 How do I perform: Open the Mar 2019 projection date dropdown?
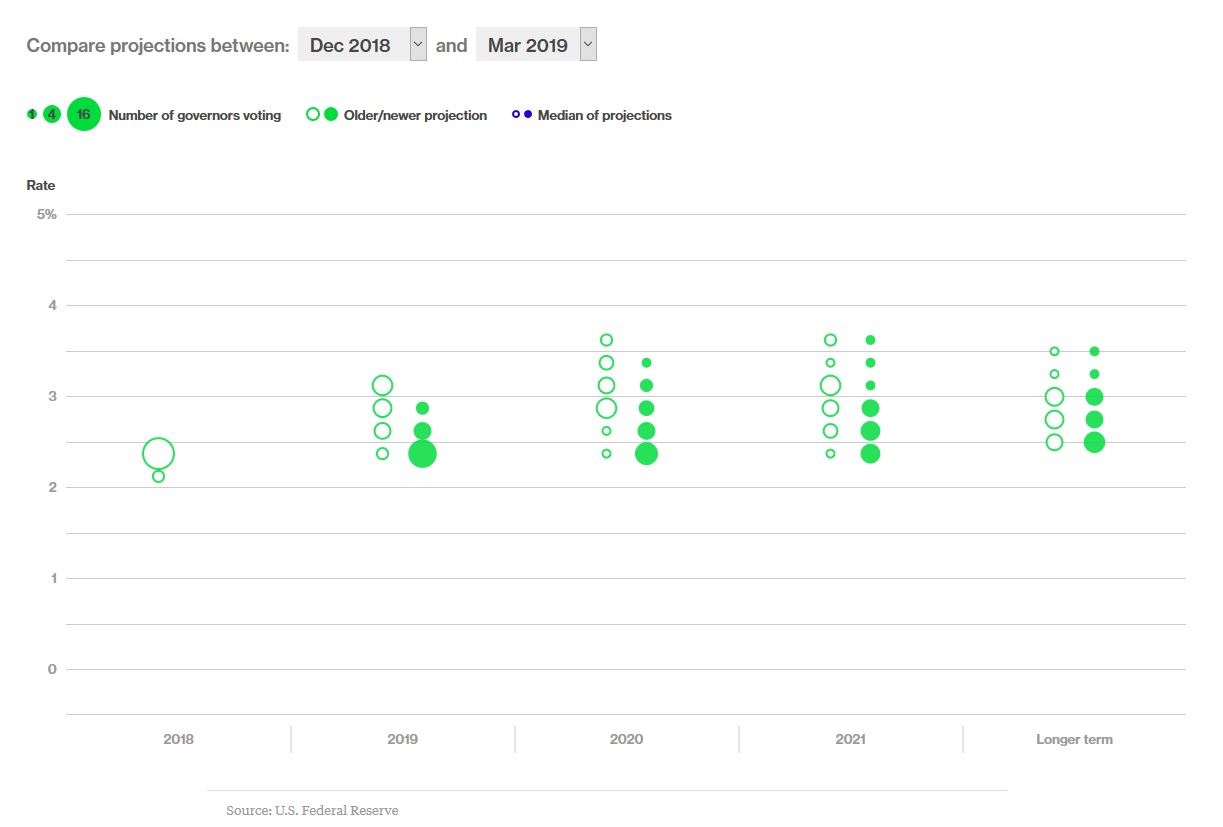[x=536, y=45]
